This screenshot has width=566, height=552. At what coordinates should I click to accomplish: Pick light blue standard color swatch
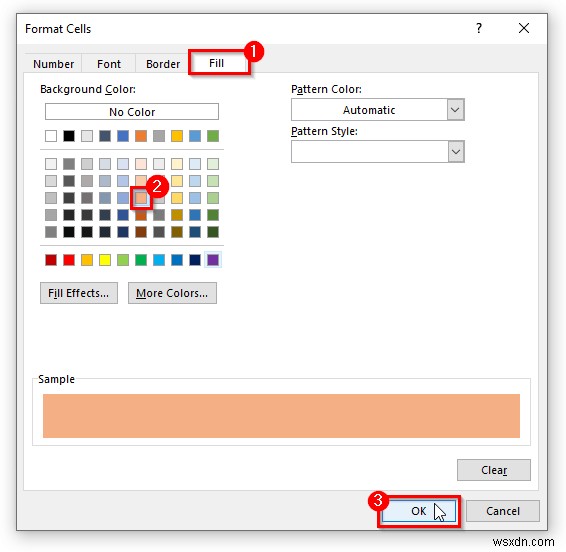pyautogui.click(x=159, y=260)
